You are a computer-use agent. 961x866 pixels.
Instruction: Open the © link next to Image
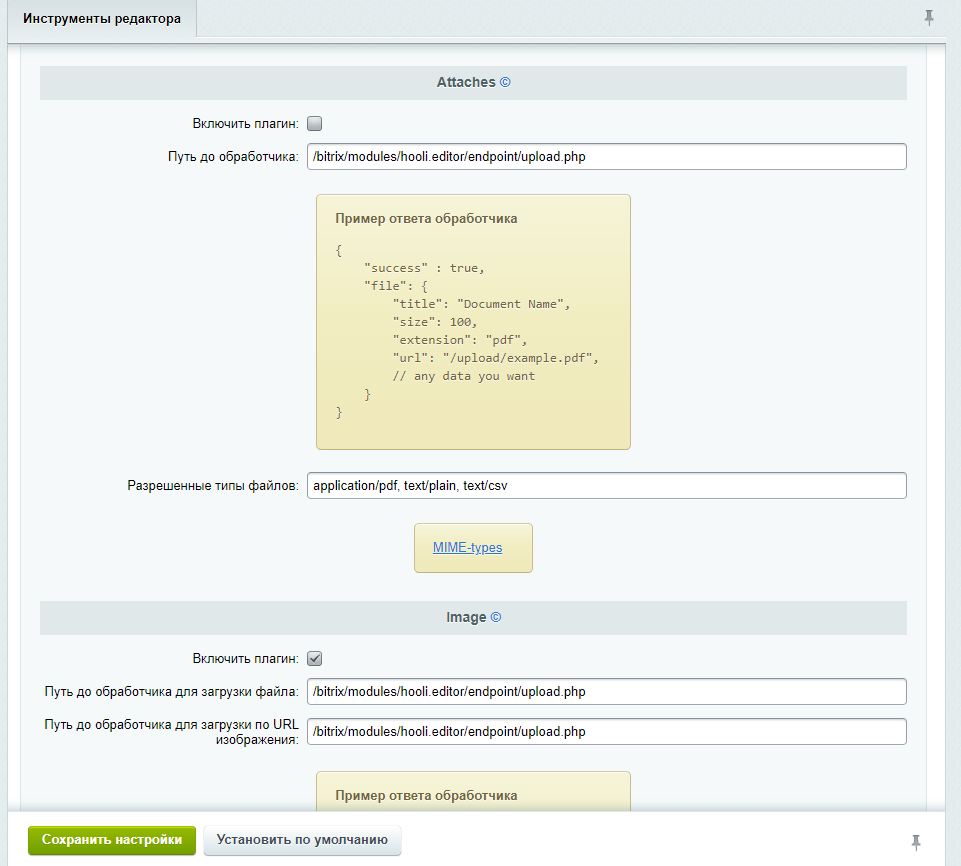pyautogui.click(x=496, y=618)
